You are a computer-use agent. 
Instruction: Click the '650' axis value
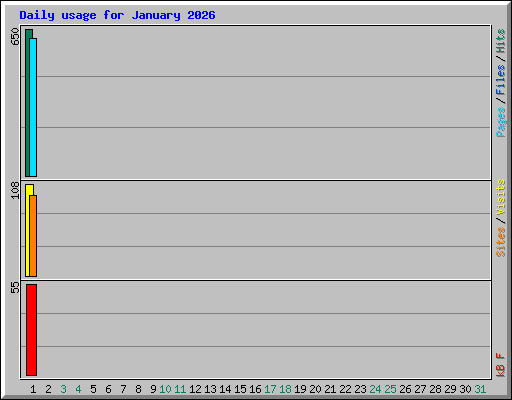click(x=15, y=37)
